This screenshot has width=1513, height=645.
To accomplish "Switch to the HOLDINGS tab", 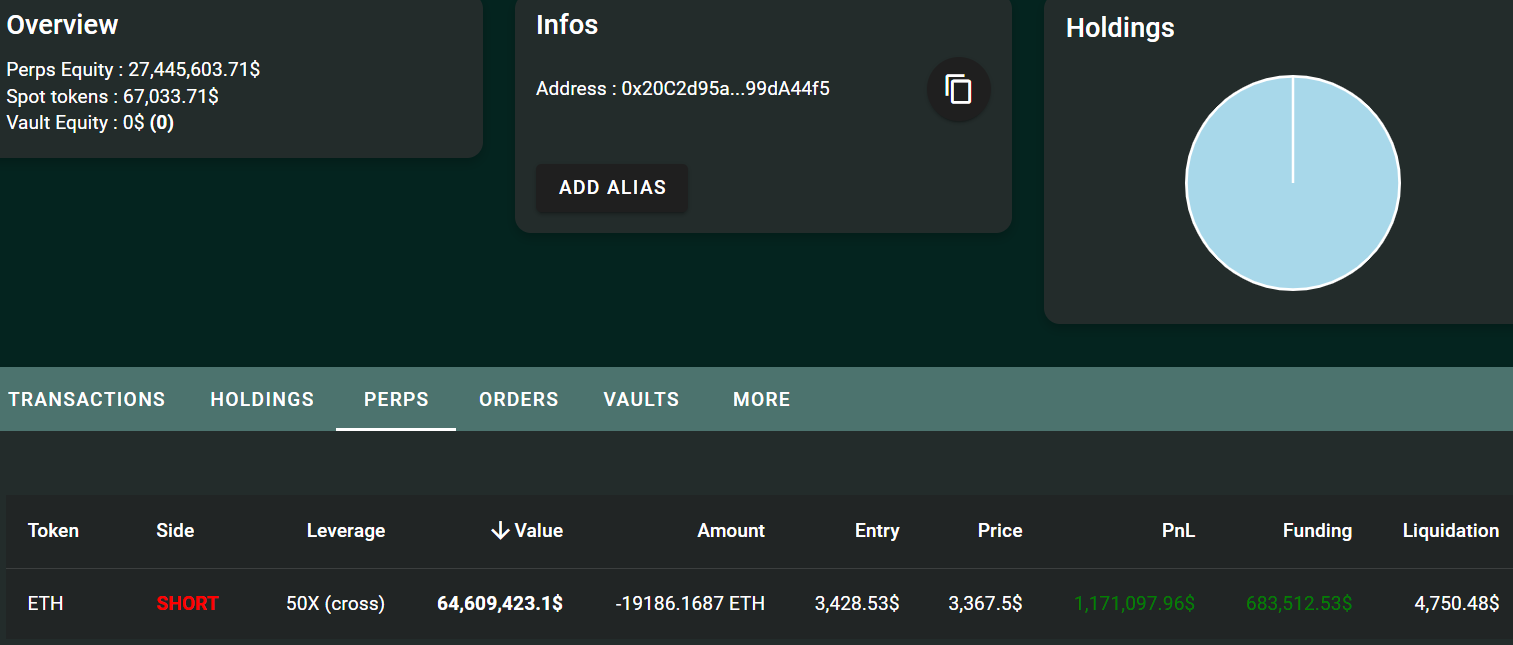I will point(262,399).
